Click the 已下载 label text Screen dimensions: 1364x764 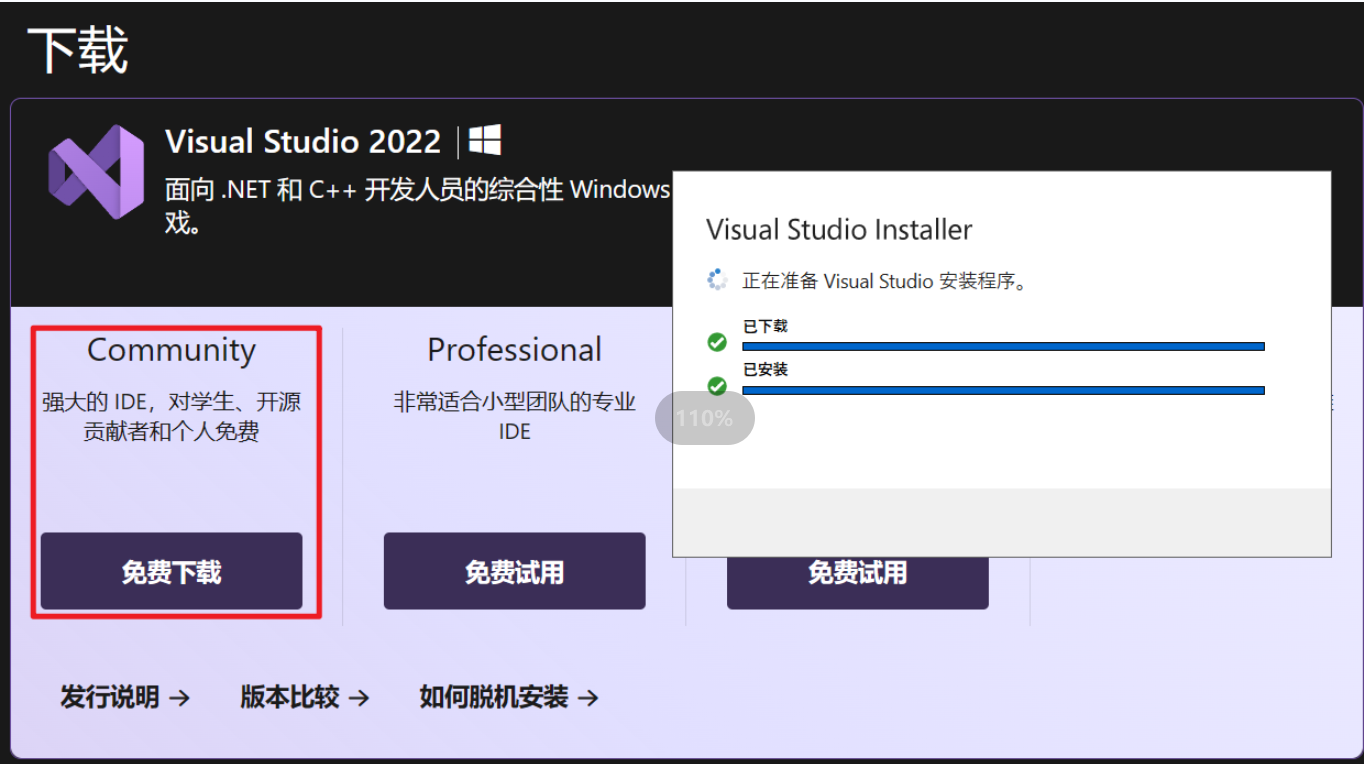[765, 326]
